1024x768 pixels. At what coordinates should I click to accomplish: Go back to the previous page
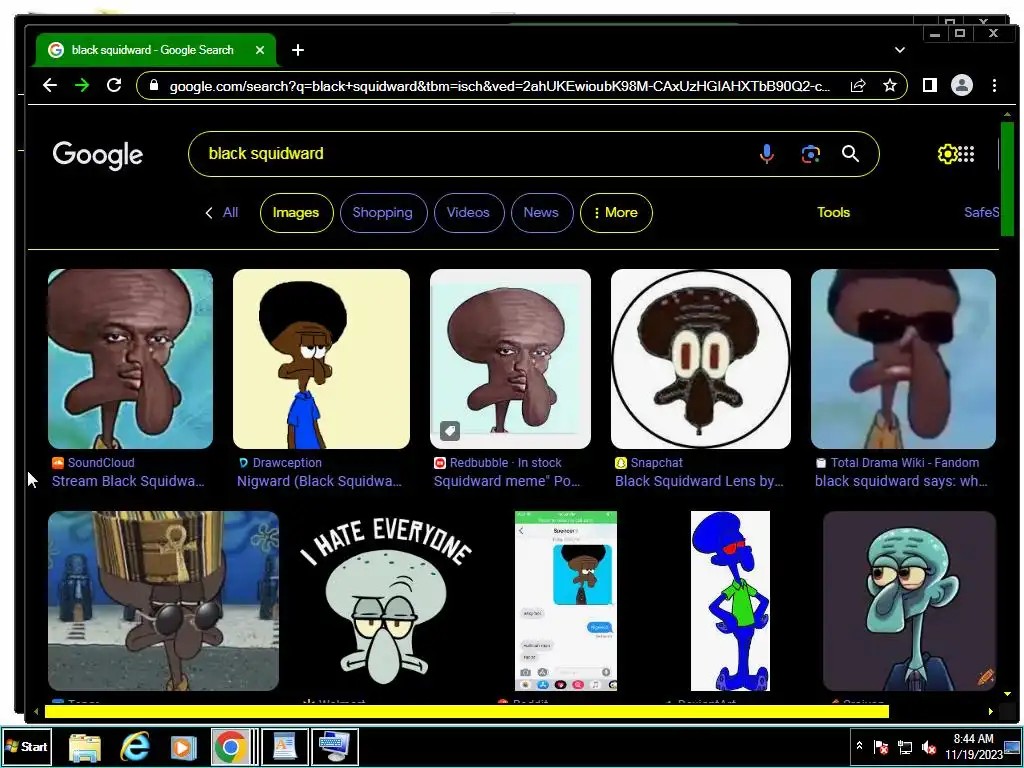[50, 86]
